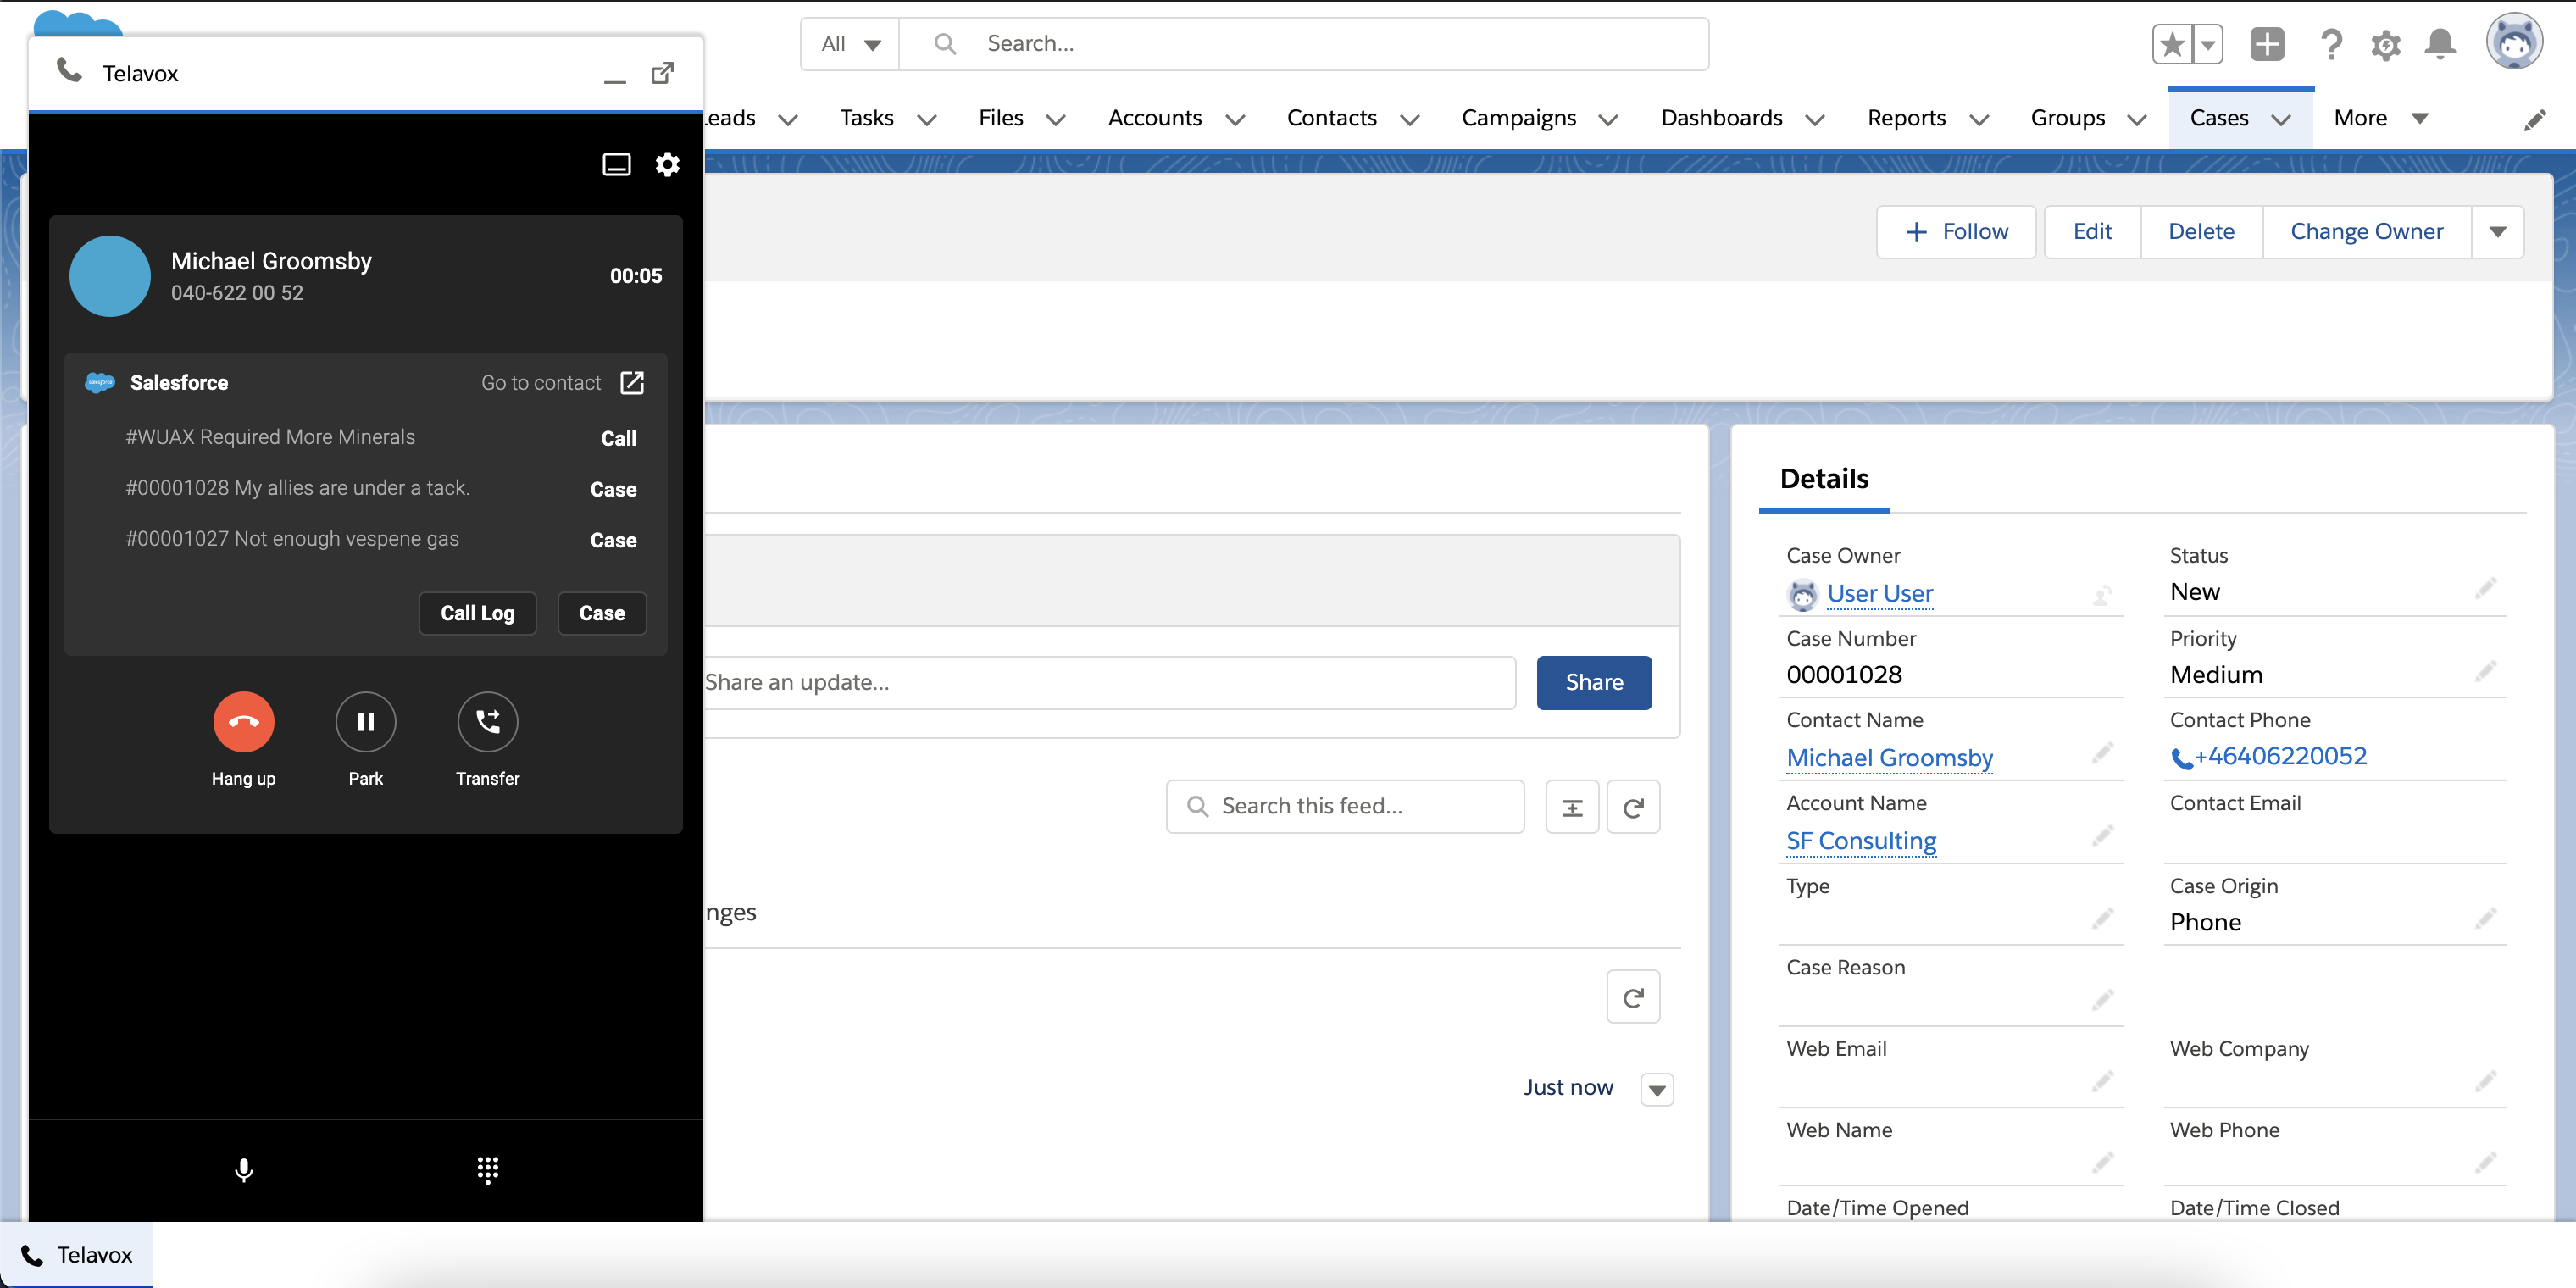Viewport: 2576px width, 1288px height.
Task: Expand the More navigation menu
Action: [x=2379, y=118]
